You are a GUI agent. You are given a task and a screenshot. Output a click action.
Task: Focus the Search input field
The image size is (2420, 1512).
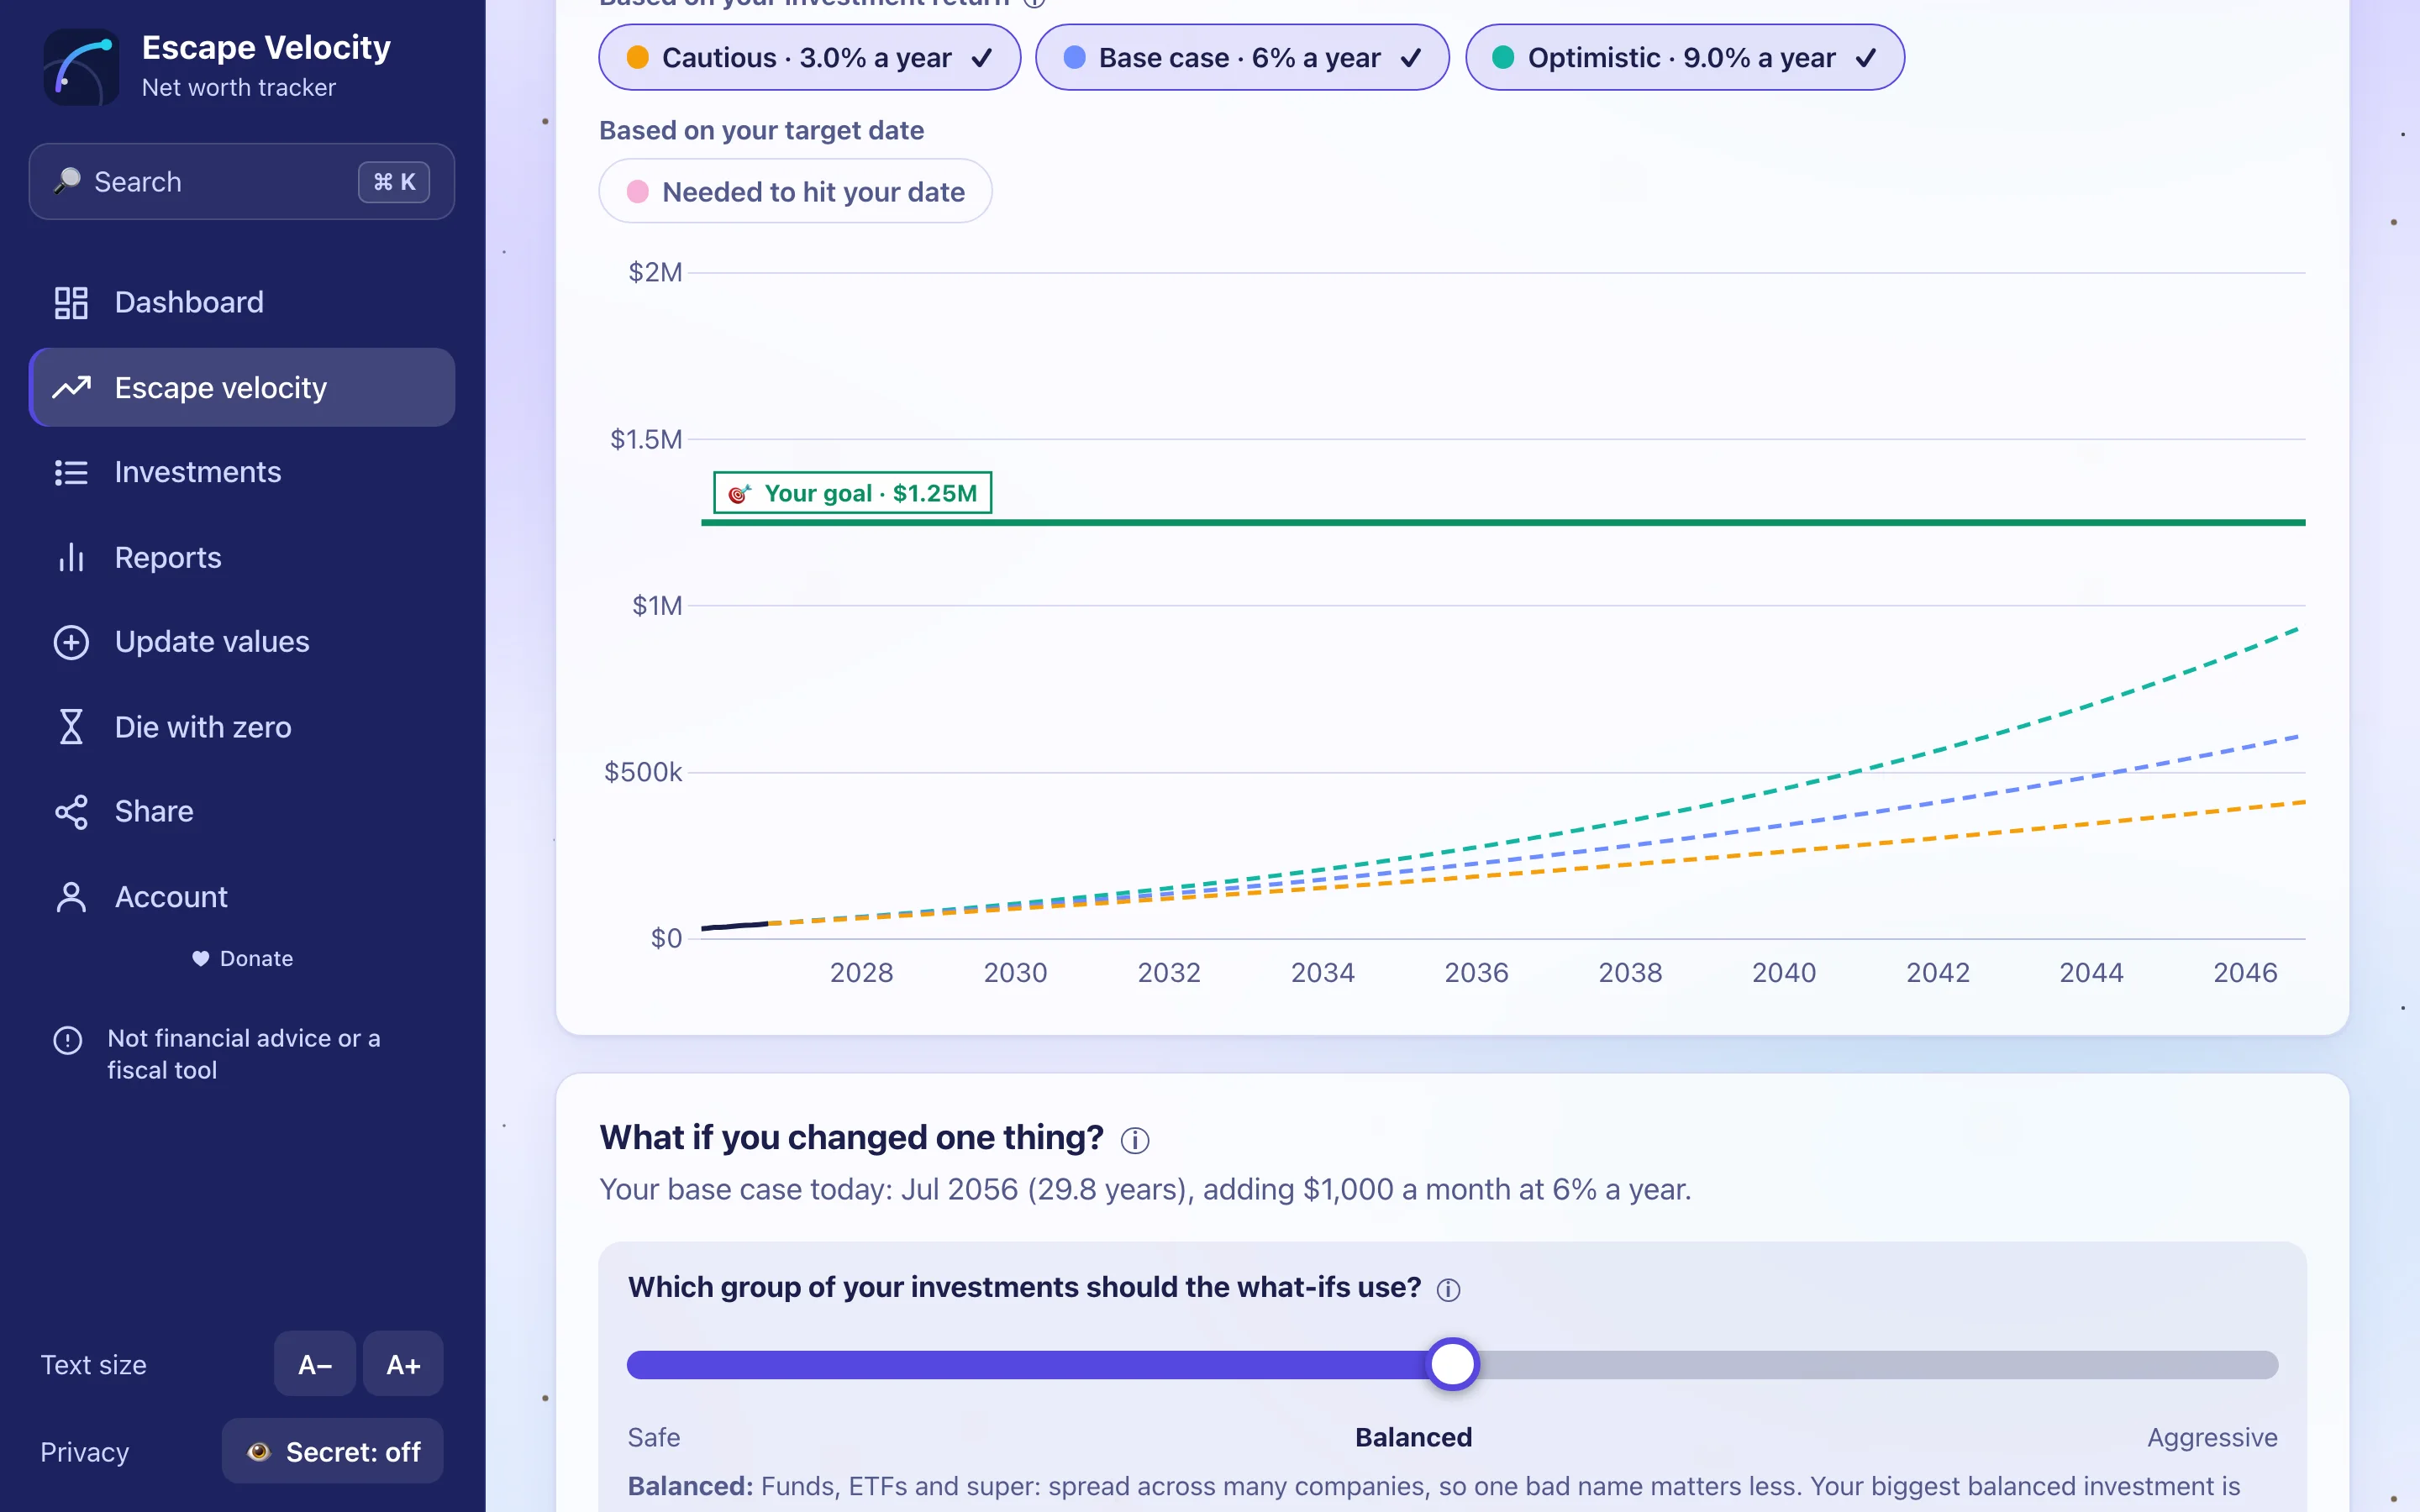[242, 181]
